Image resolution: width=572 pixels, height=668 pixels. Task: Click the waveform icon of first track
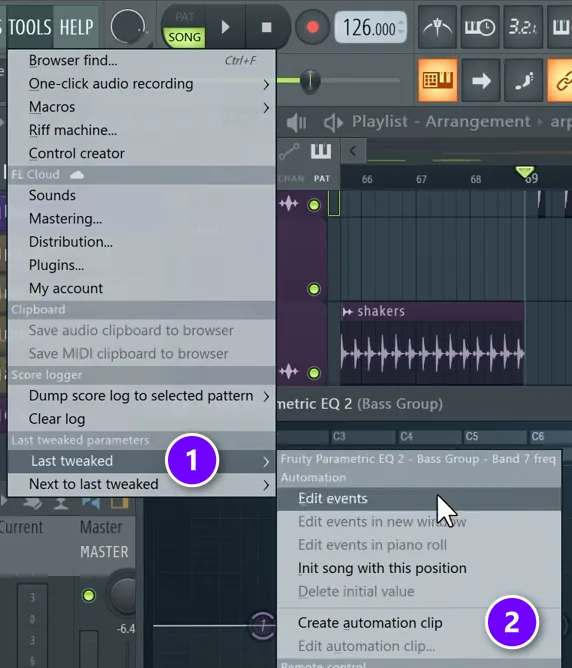click(289, 204)
